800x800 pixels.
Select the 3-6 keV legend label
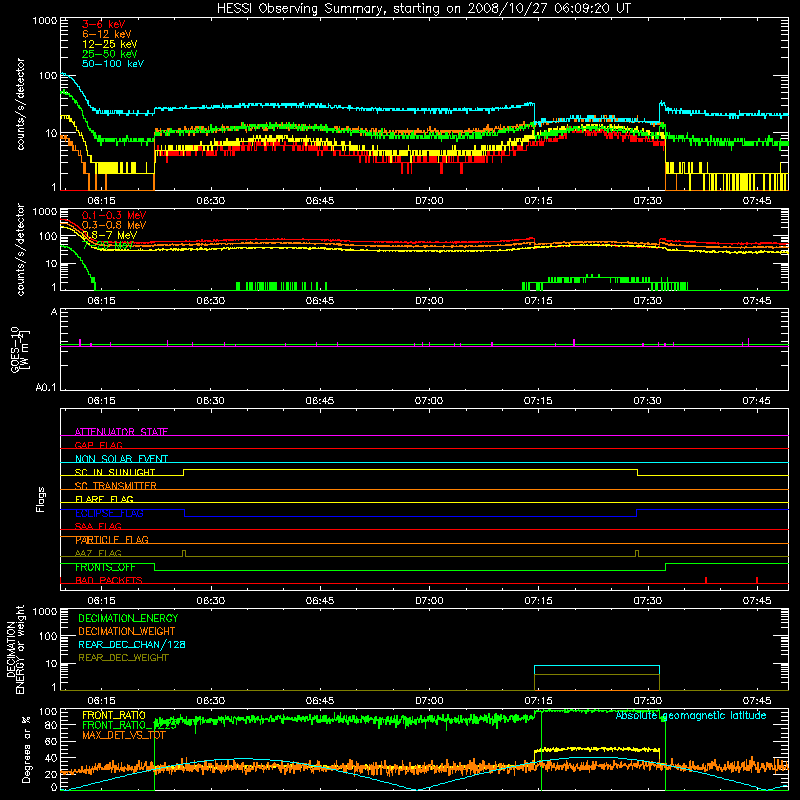[x=104, y=24]
